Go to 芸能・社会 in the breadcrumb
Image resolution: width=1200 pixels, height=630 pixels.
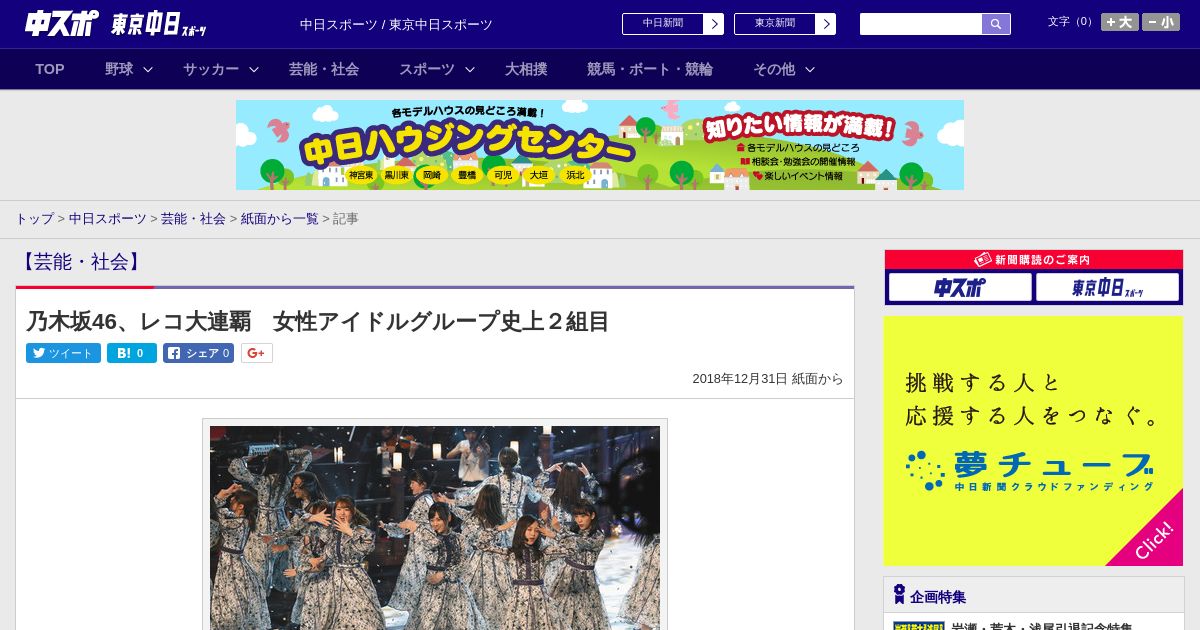[193, 218]
